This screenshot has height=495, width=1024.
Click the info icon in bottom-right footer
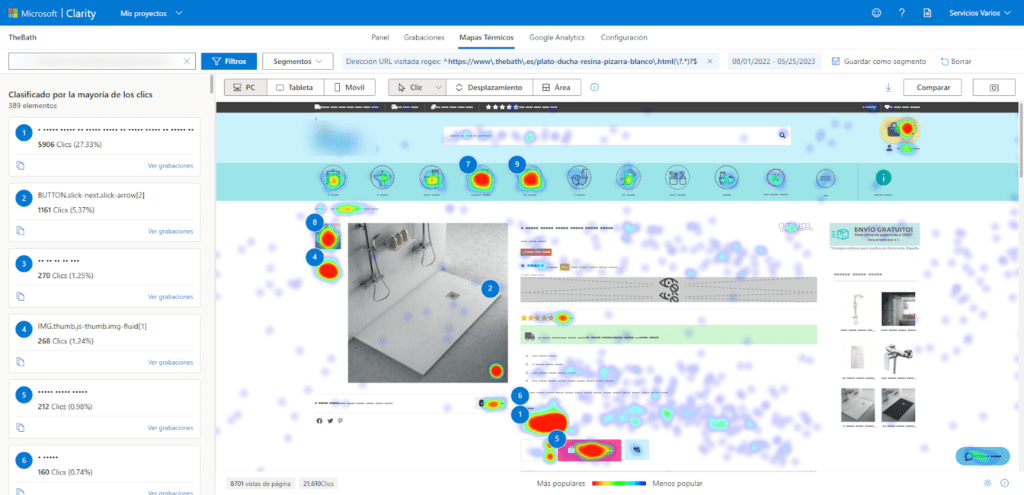pos(1004,483)
